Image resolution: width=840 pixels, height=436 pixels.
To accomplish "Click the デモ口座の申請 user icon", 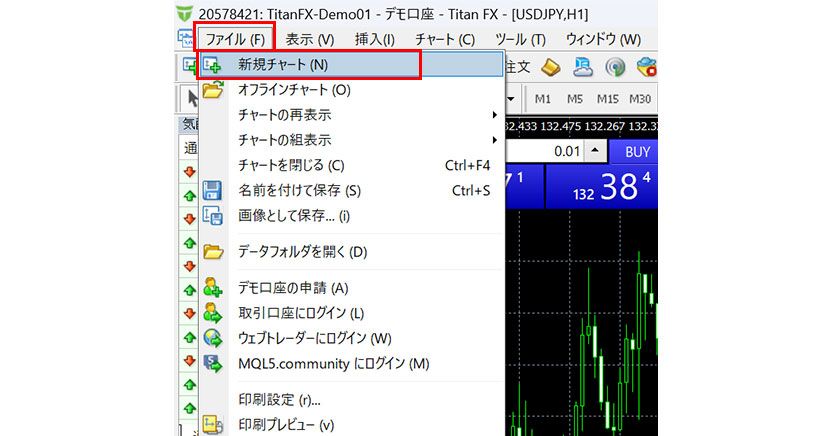I will 213,289.
